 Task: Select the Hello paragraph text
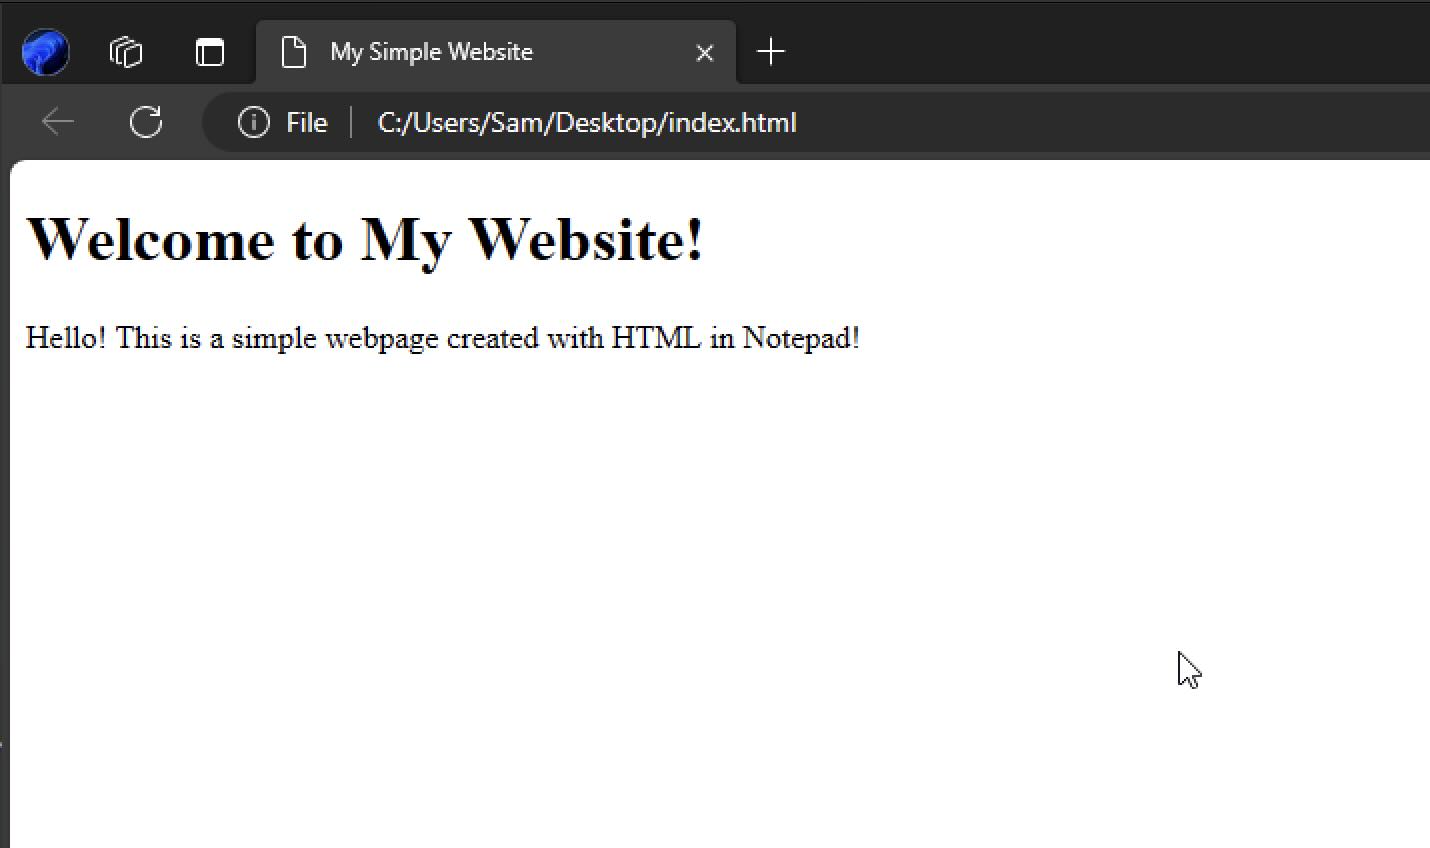click(442, 338)
